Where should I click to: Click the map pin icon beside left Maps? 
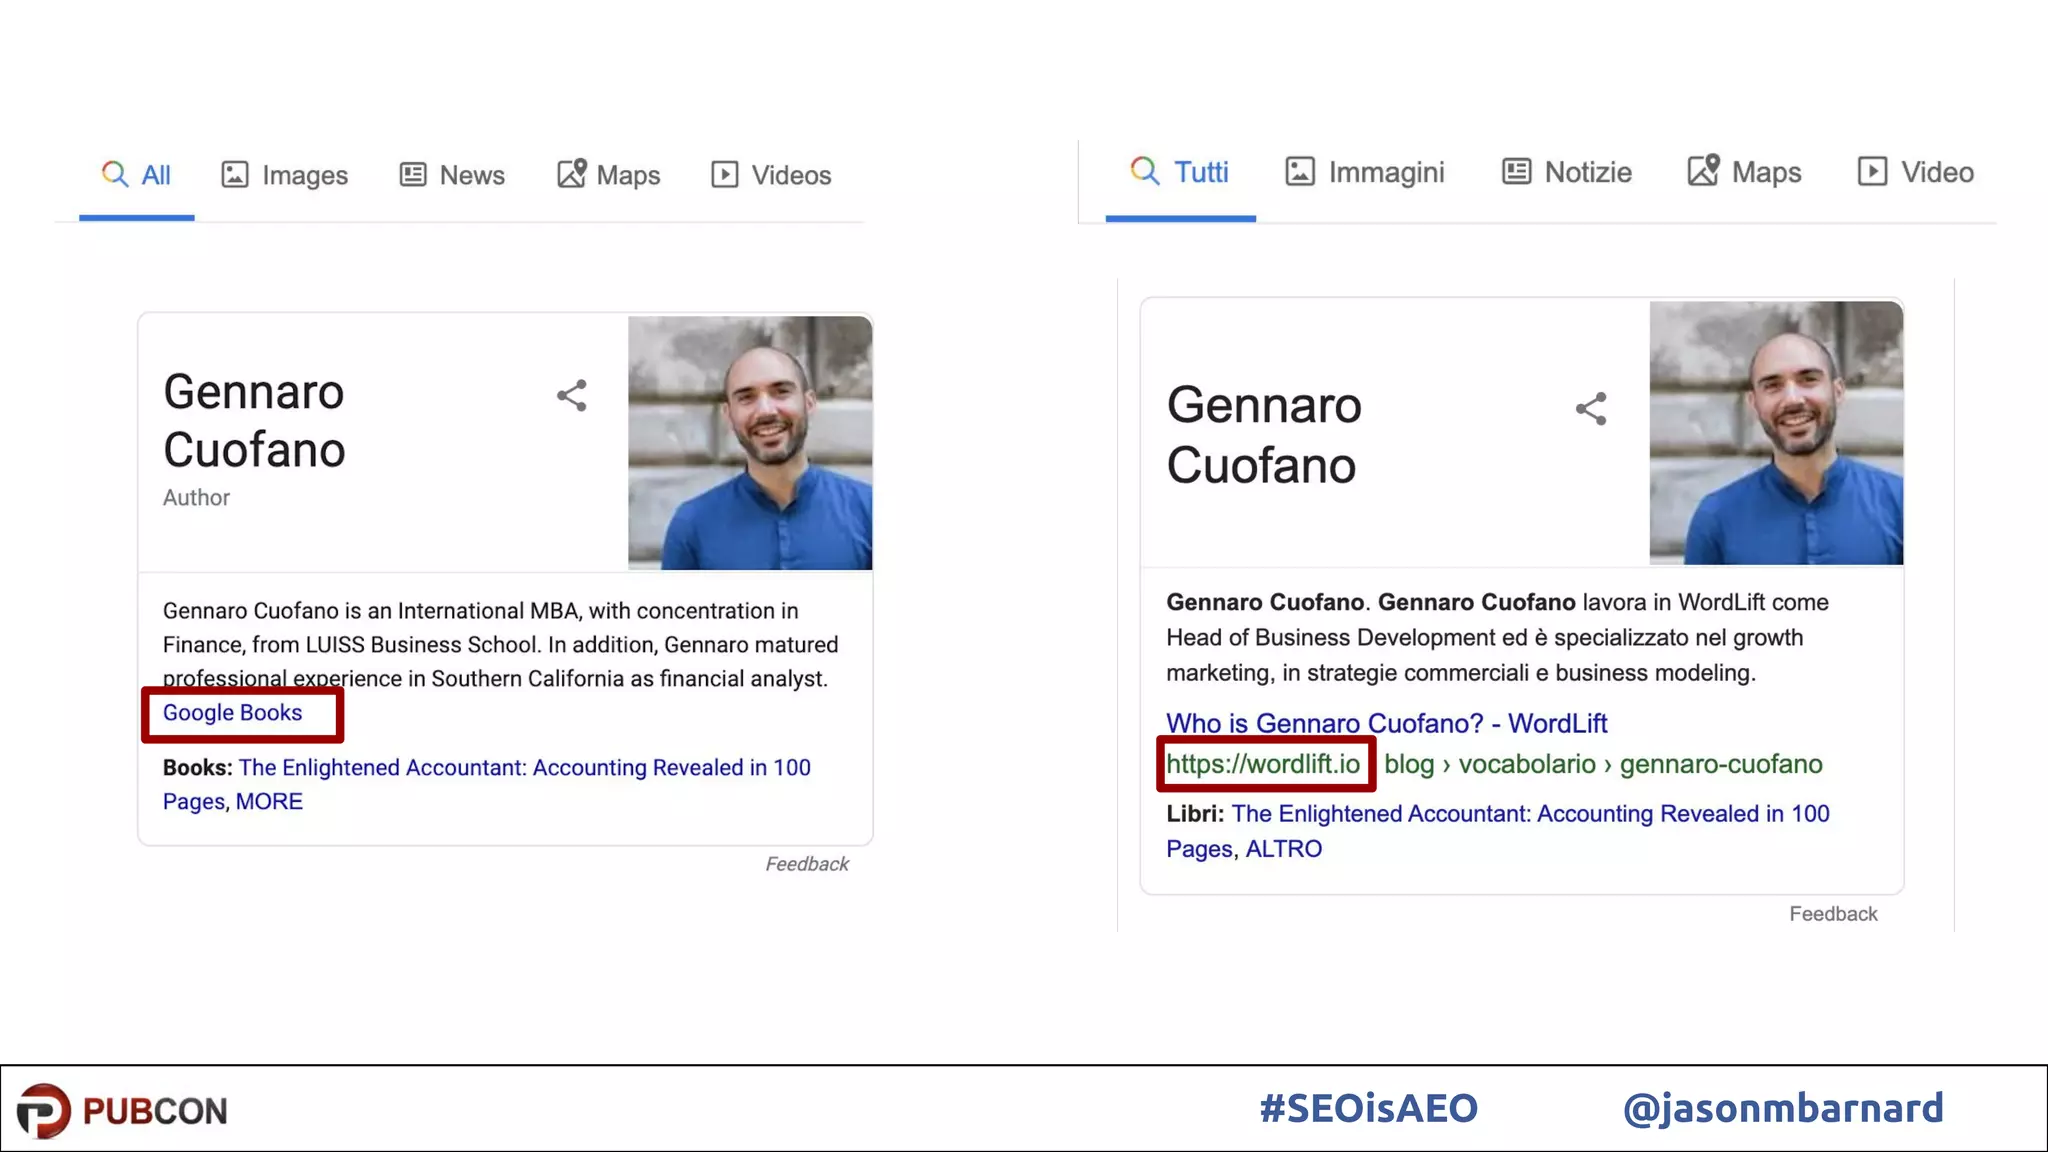click(572, 174)
